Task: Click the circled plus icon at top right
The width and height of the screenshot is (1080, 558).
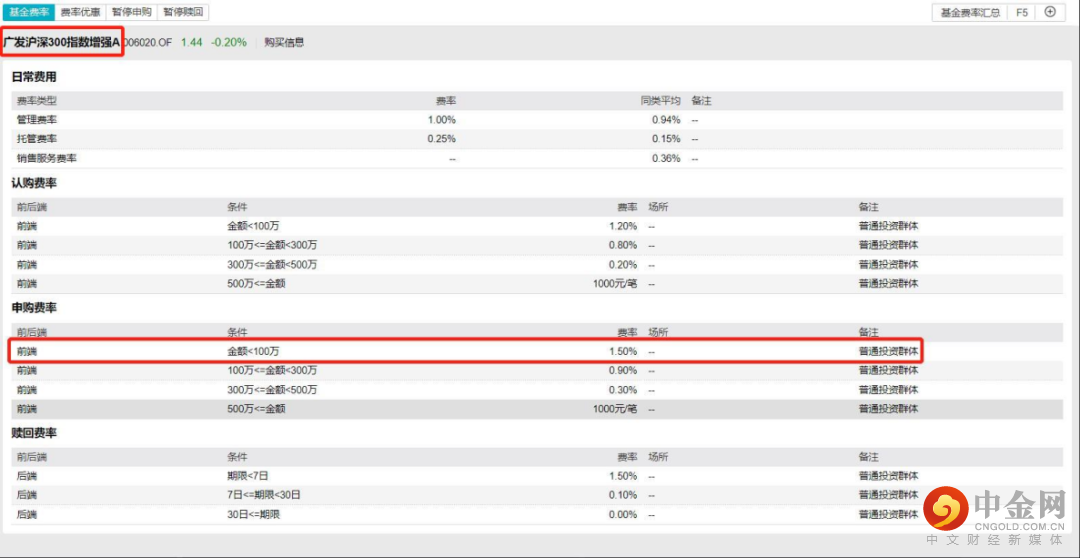Action: point(1050,12)
